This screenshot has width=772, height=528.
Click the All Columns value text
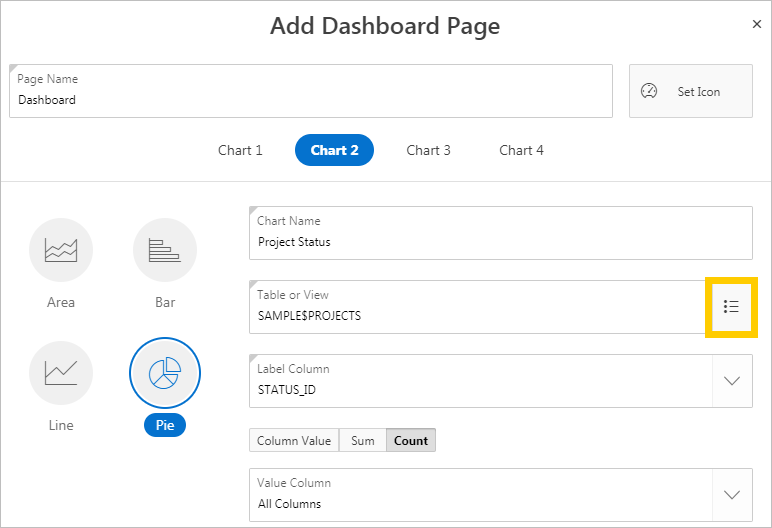290,504
